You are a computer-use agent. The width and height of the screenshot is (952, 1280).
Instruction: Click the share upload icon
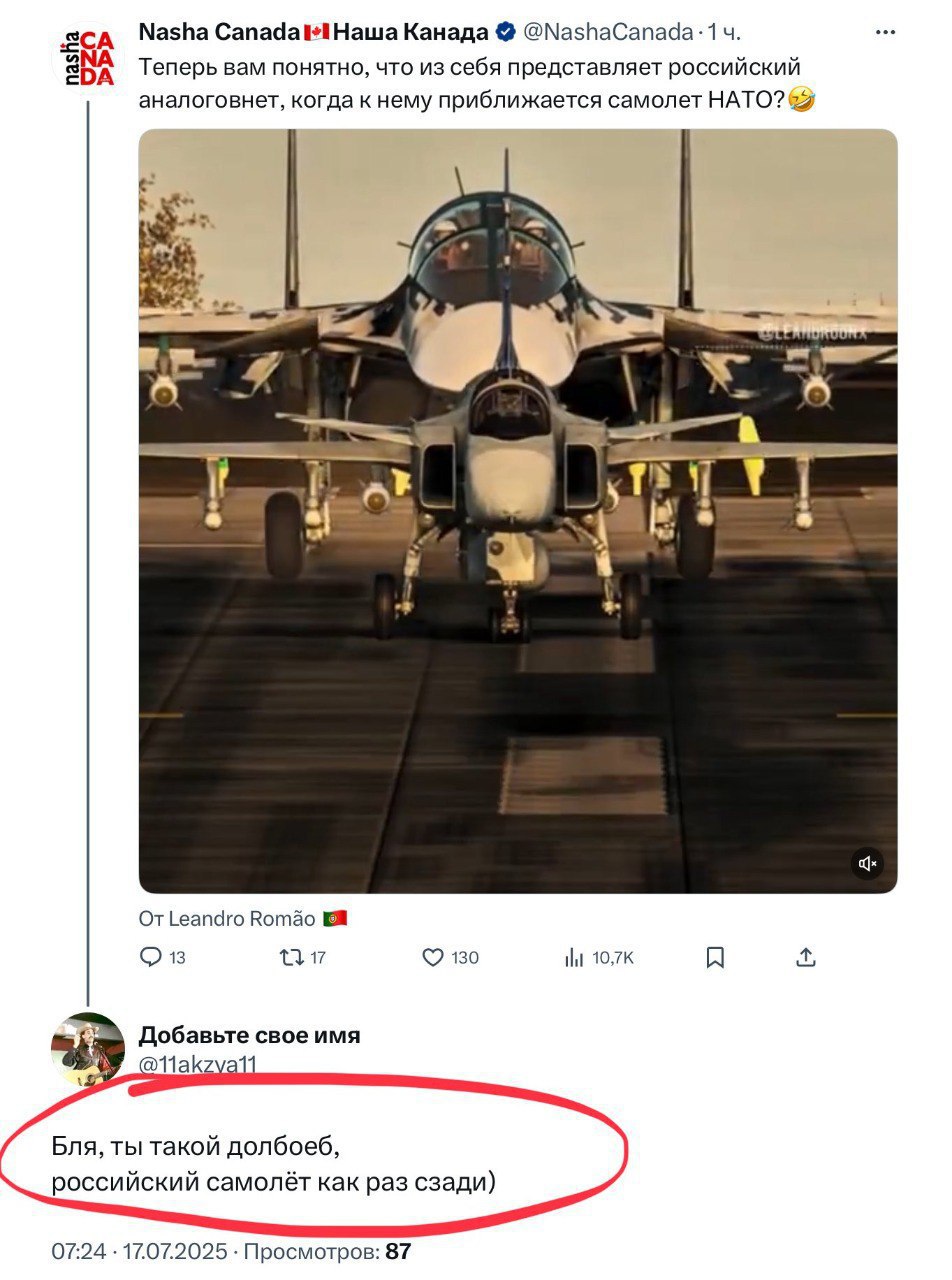point(806,958)
